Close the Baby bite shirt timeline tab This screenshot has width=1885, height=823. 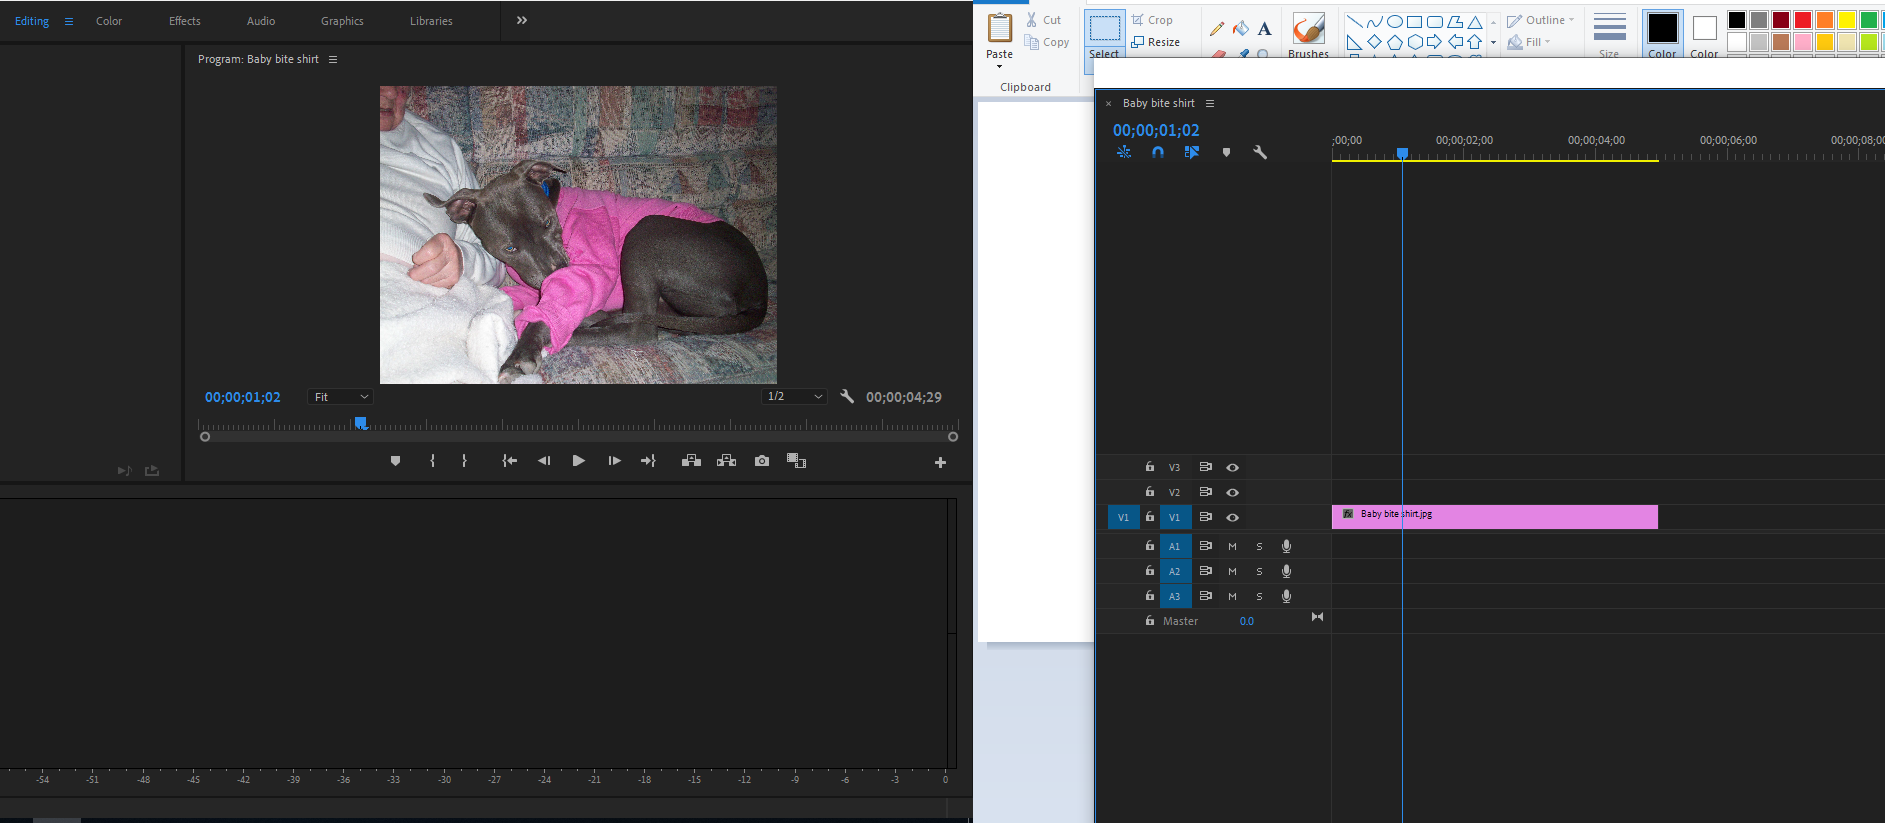(1108, 103)
